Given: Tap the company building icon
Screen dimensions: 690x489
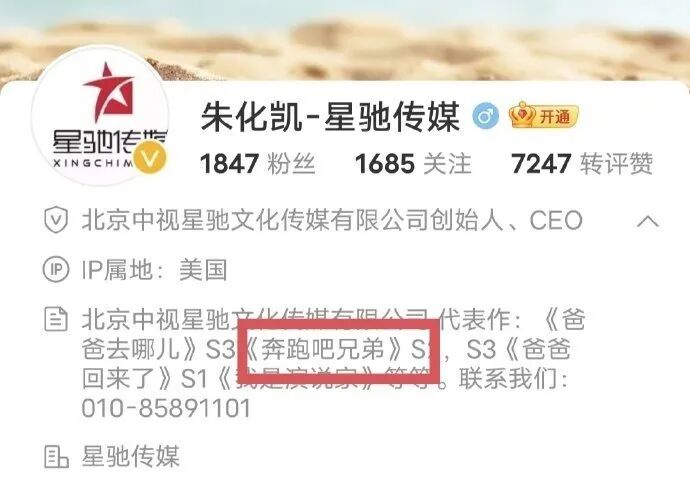Looking at the screenshot, I should pyautogui.click(x=56, y=456).
